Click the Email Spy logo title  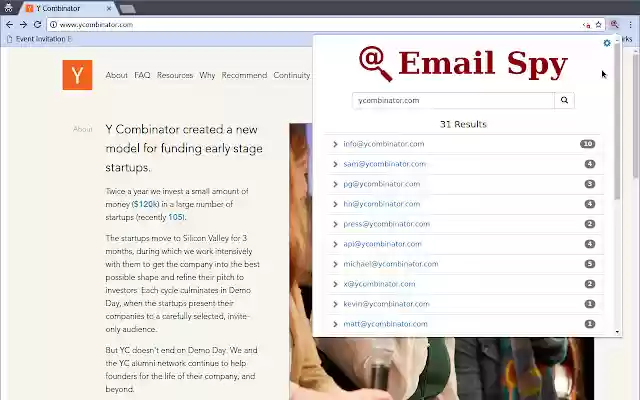click(x=463, y=64)
